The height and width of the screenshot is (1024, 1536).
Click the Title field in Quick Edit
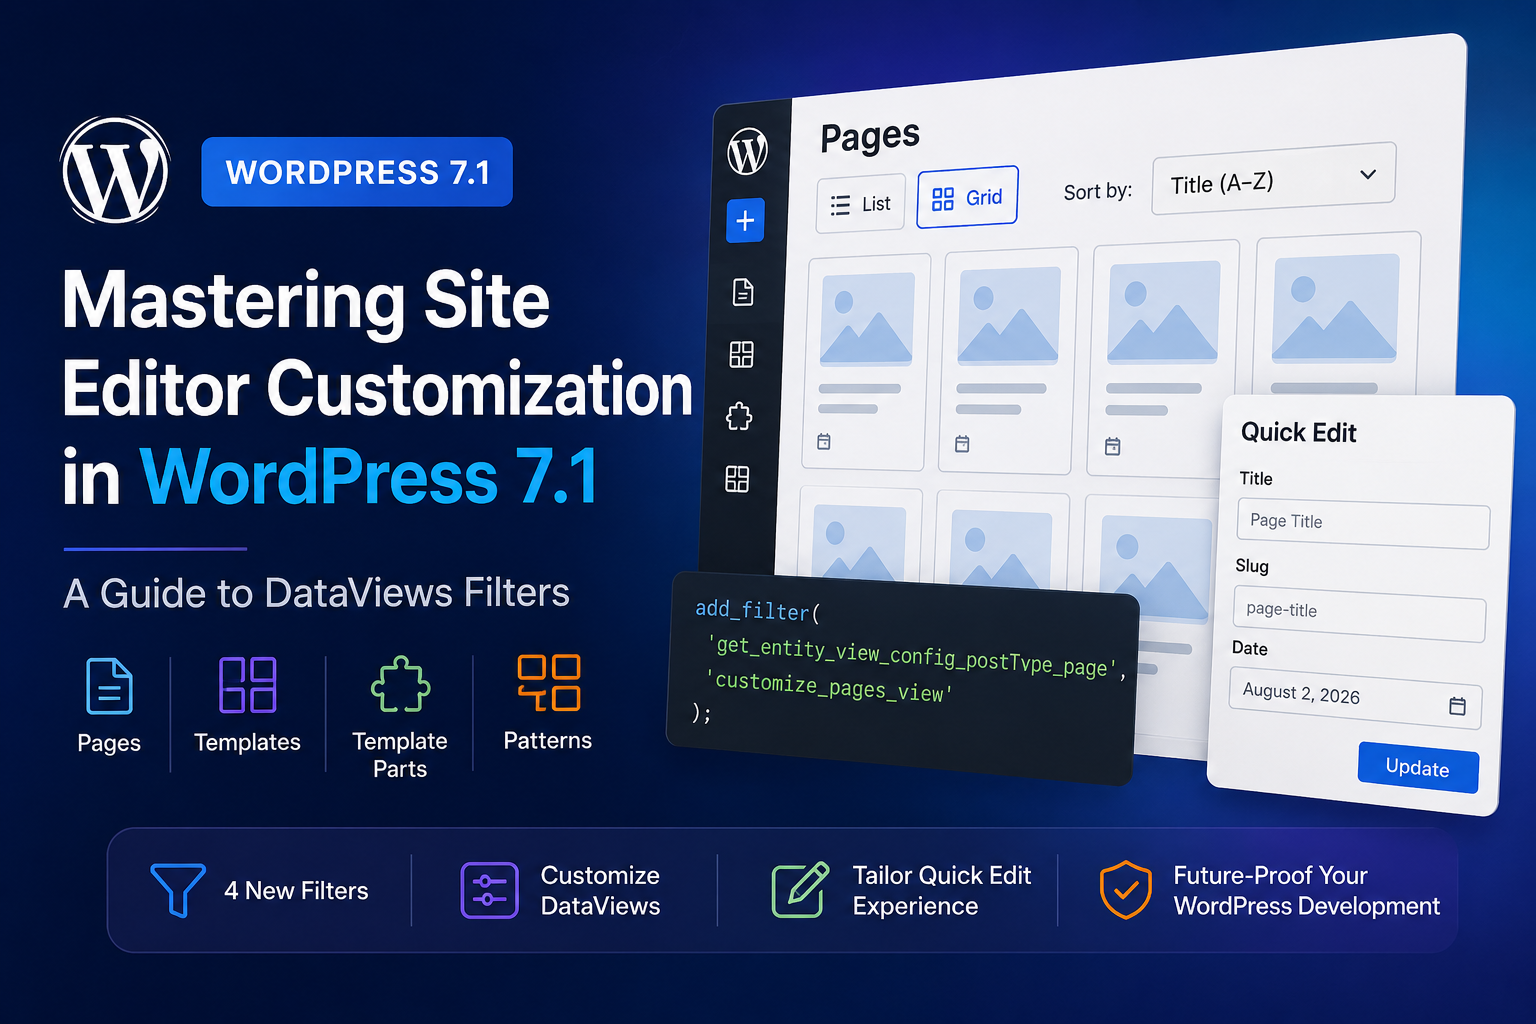point(1363,525)
